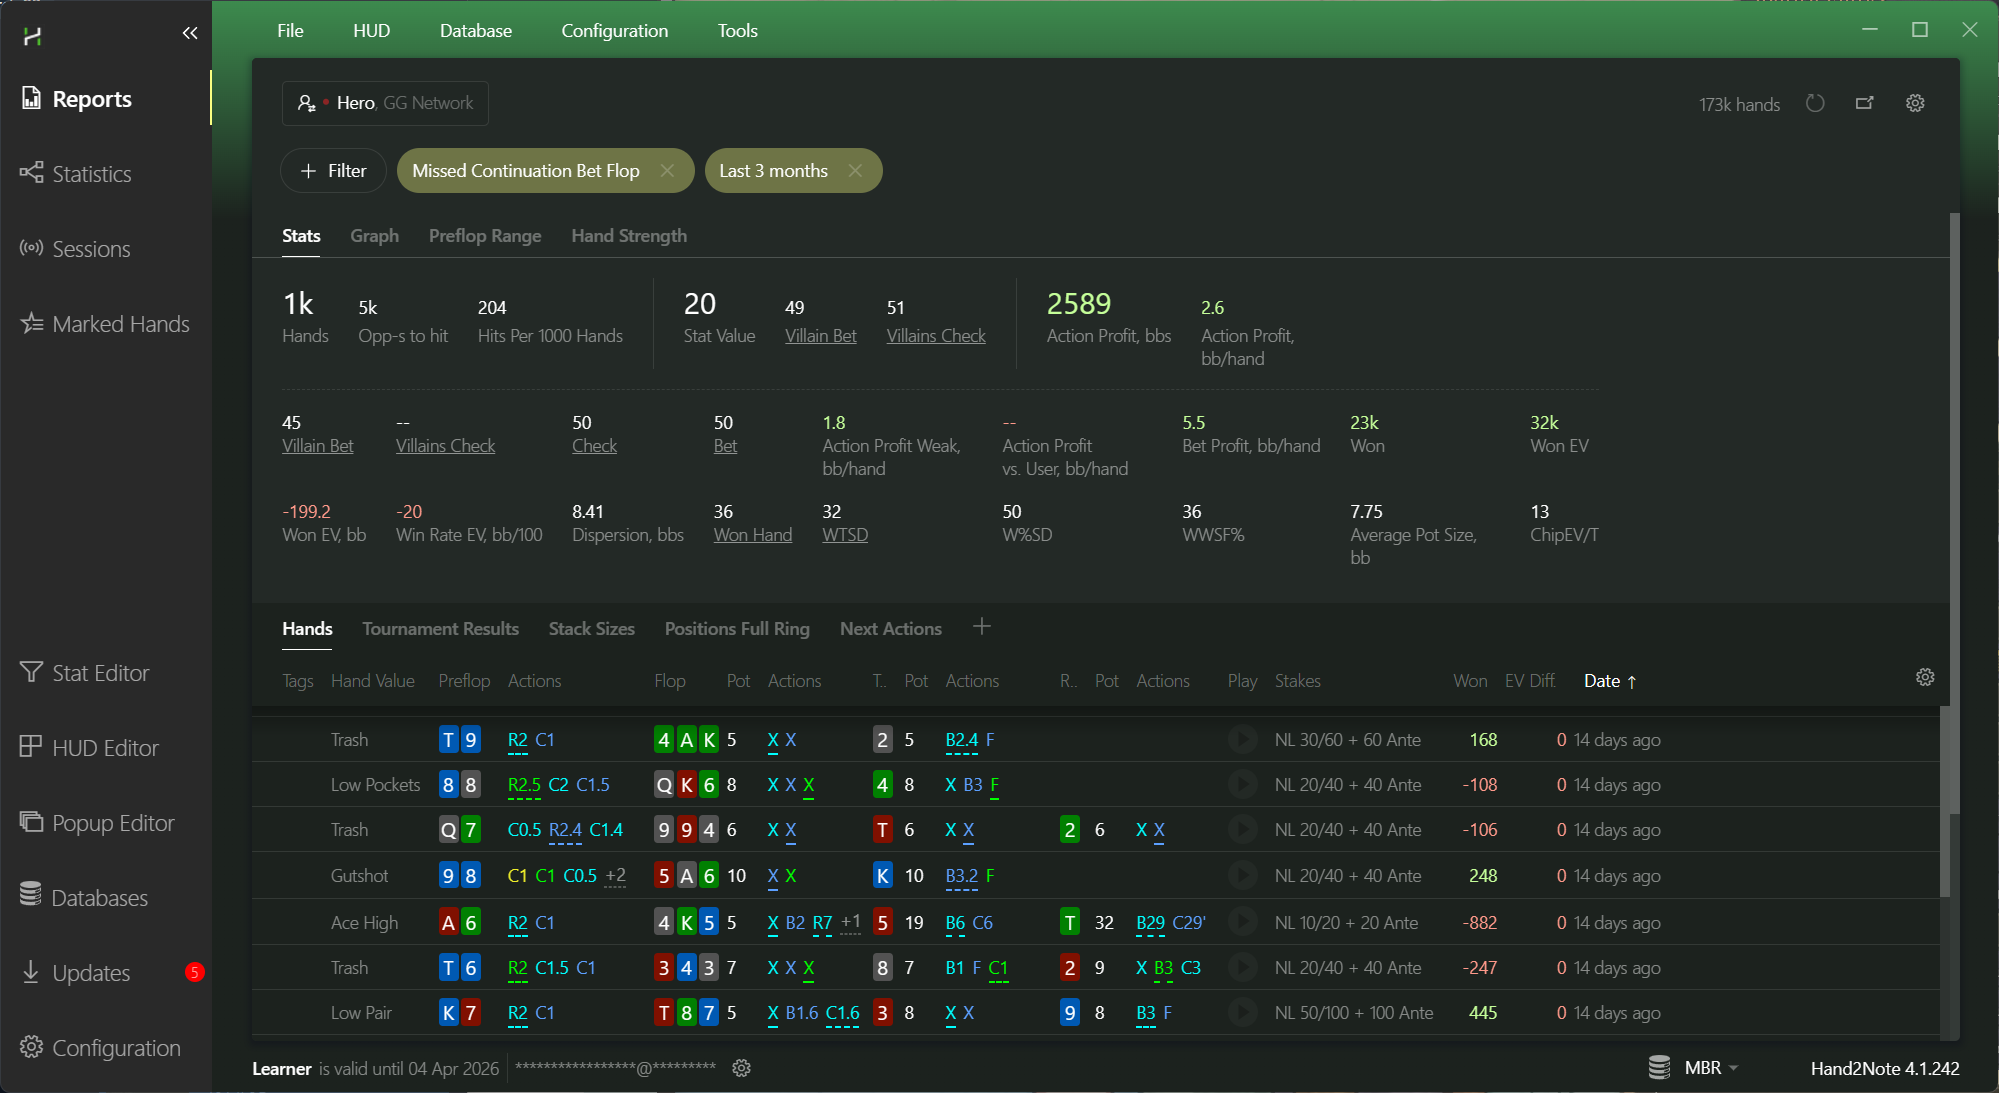
Task: Remove Last 3 months filter
Action: click(855, 171)
